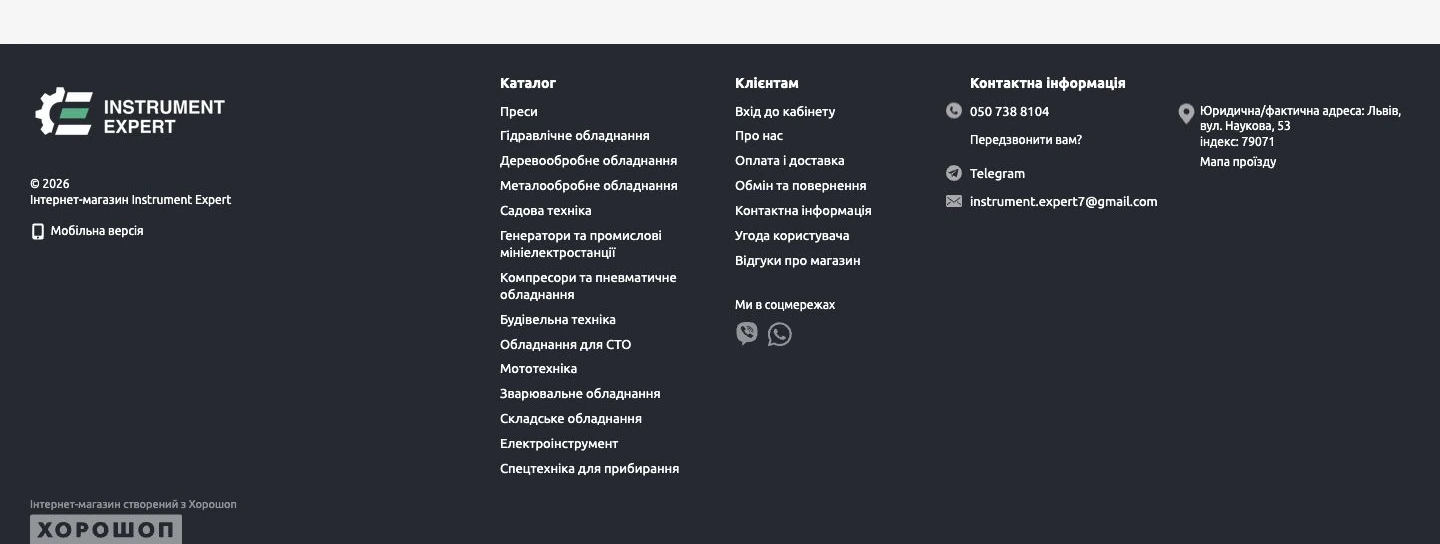This screenshot has width=1440, height=544.
Task: Click Інтернет-магазин створений з Хорошоп link
Action: click(133, 504)
